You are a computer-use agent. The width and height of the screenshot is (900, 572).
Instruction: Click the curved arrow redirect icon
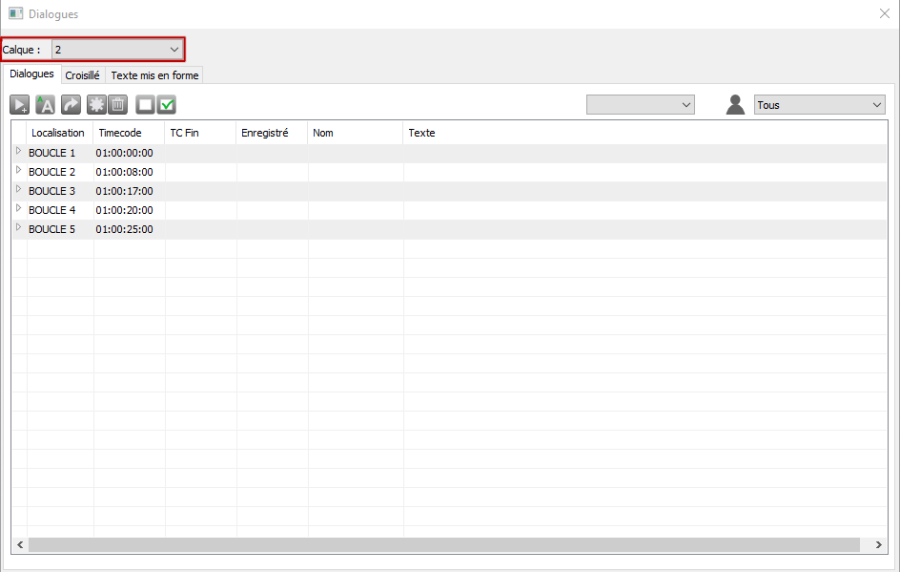pos(71,105)
